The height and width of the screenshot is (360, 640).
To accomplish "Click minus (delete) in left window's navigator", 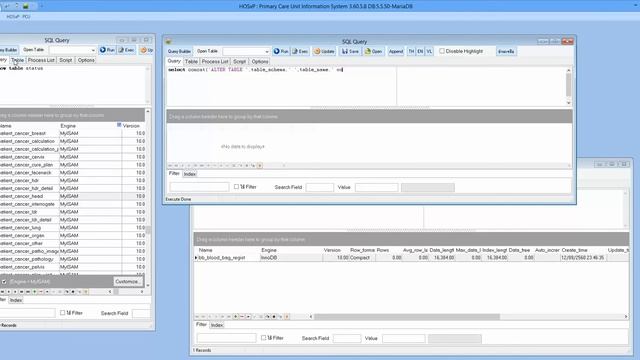I will coord(41,292).
